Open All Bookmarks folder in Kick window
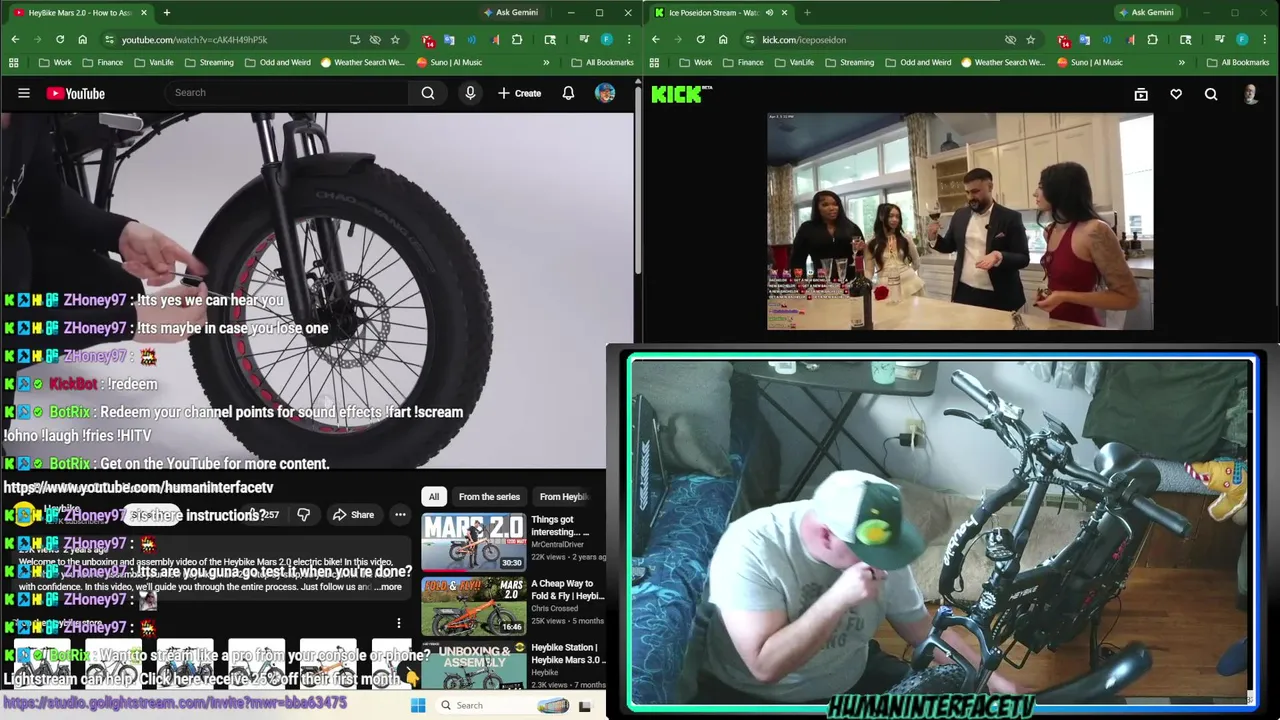 click(1237, 62)
